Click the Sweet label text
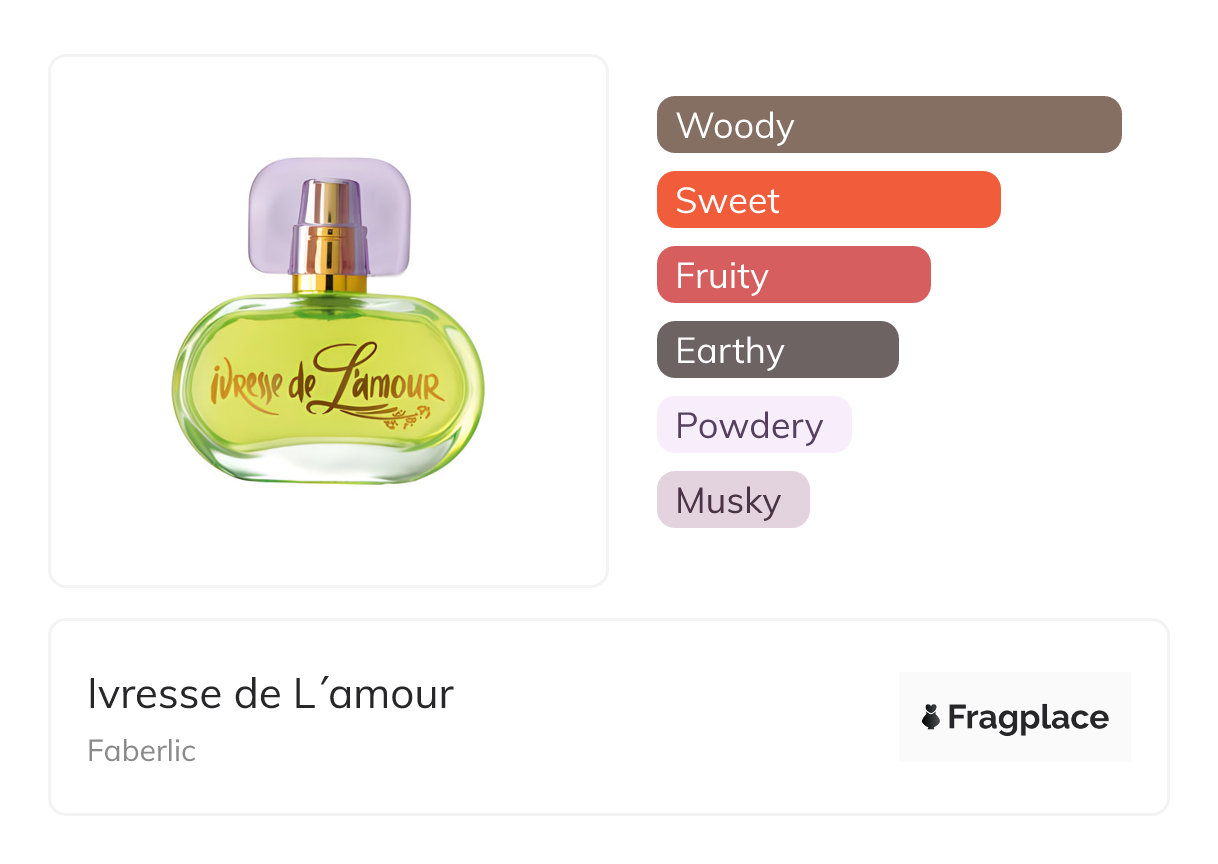The image size is (1218, 864). [728, 201]
